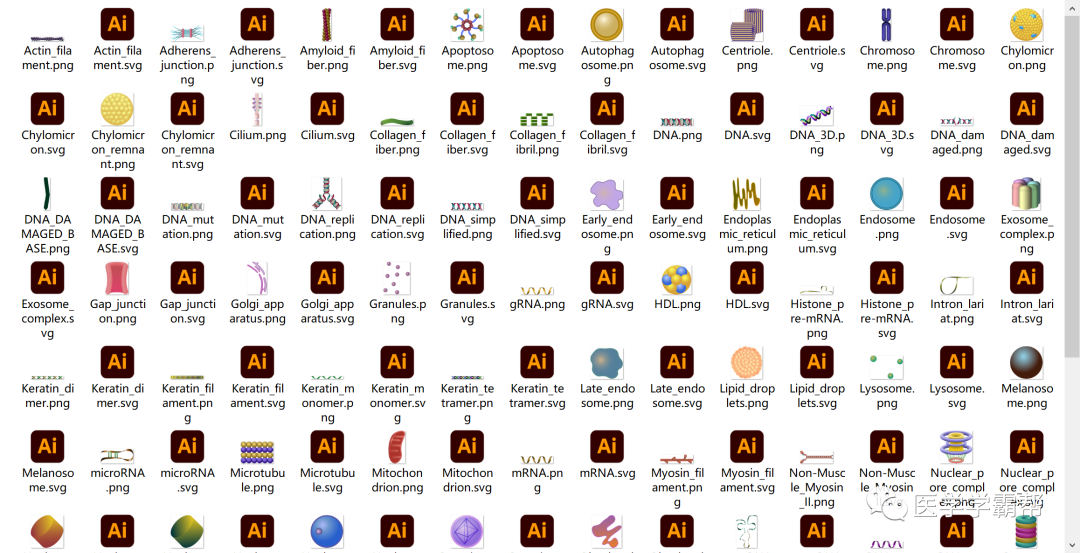Click the file name DNA.png
Viewport: 1080px width, 553px height.
point(677,135)
